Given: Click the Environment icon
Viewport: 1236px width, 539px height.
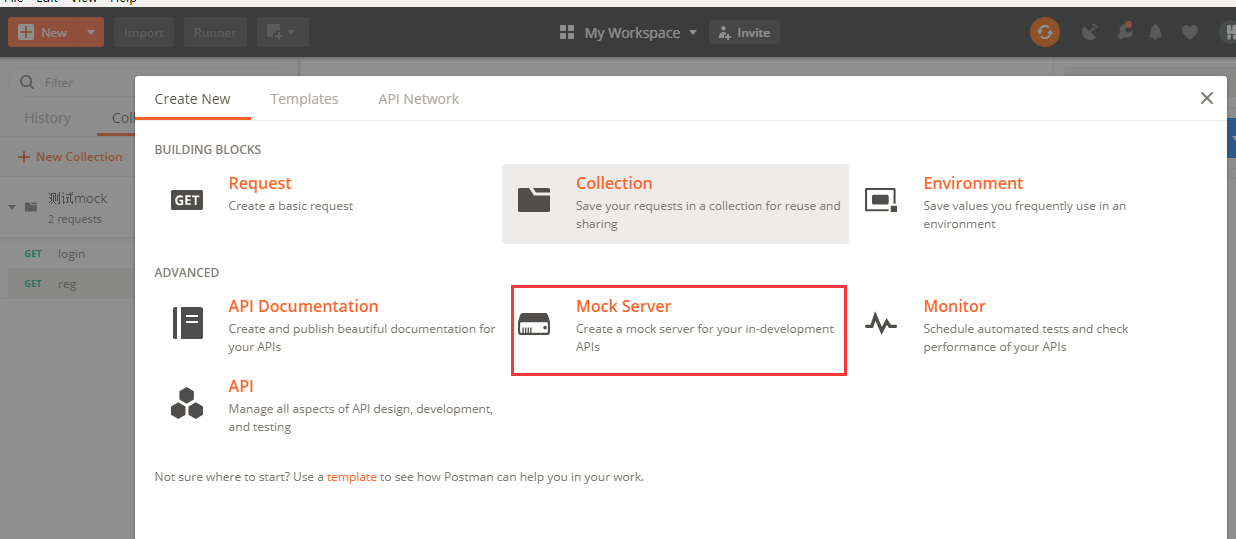Looking at the screenshot, I should point(881,200).
